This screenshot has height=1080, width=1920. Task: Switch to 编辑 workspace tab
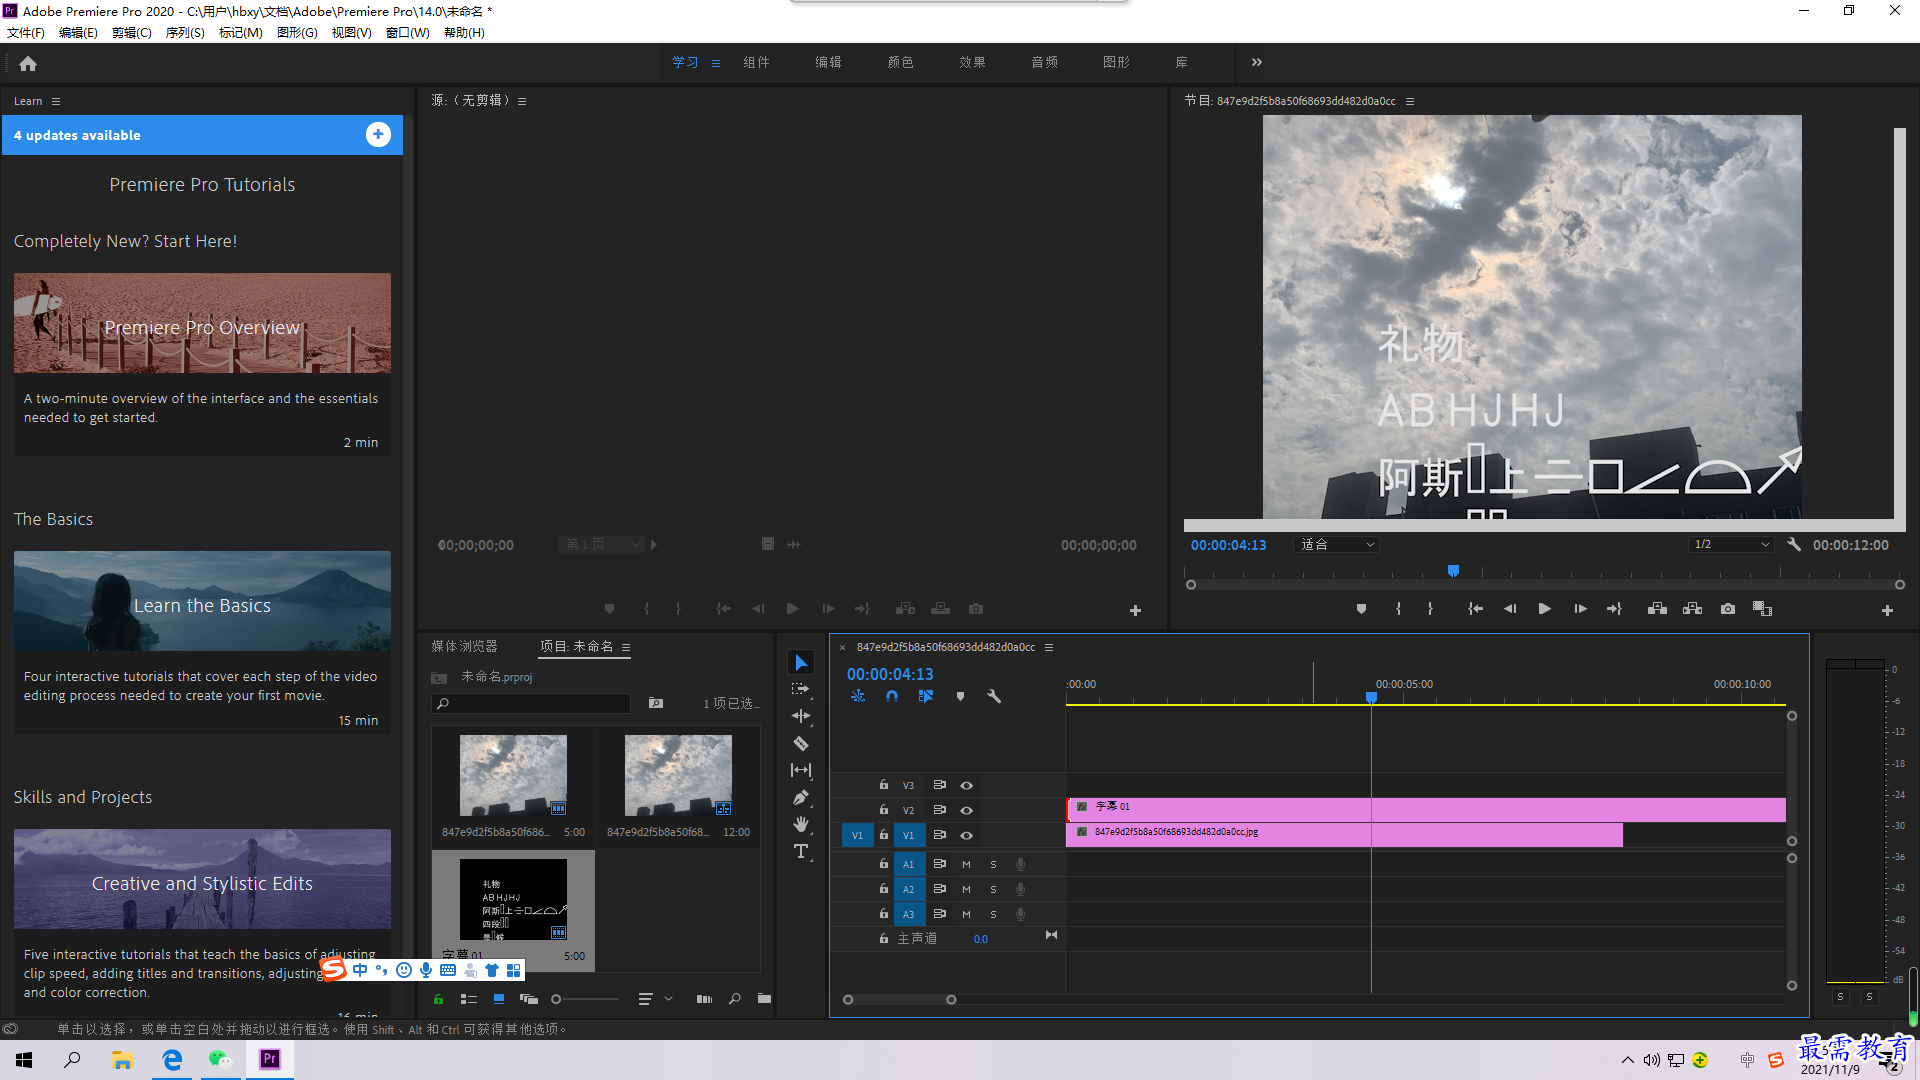[x=828, y=62]
